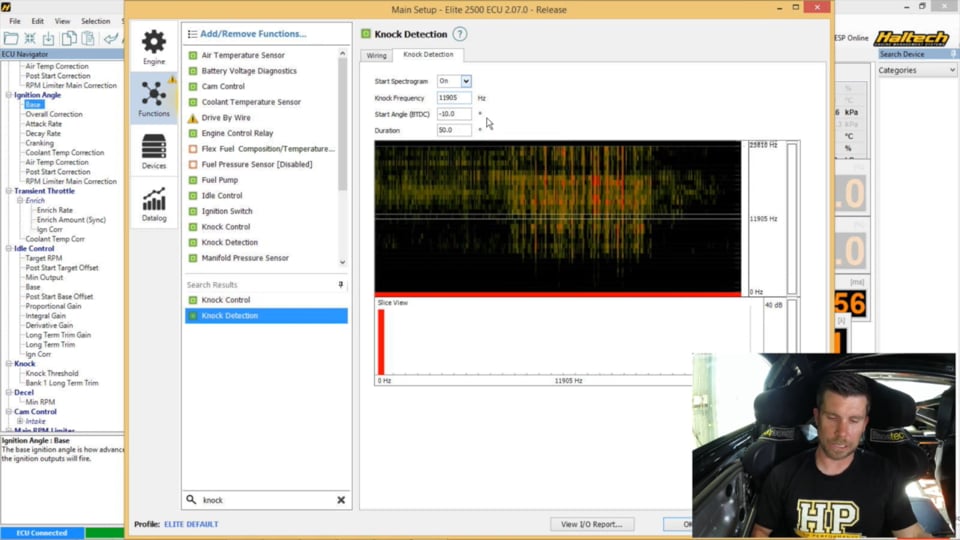Clear the knock search text
Screen dimensions: 960x540
coord(341,500)
